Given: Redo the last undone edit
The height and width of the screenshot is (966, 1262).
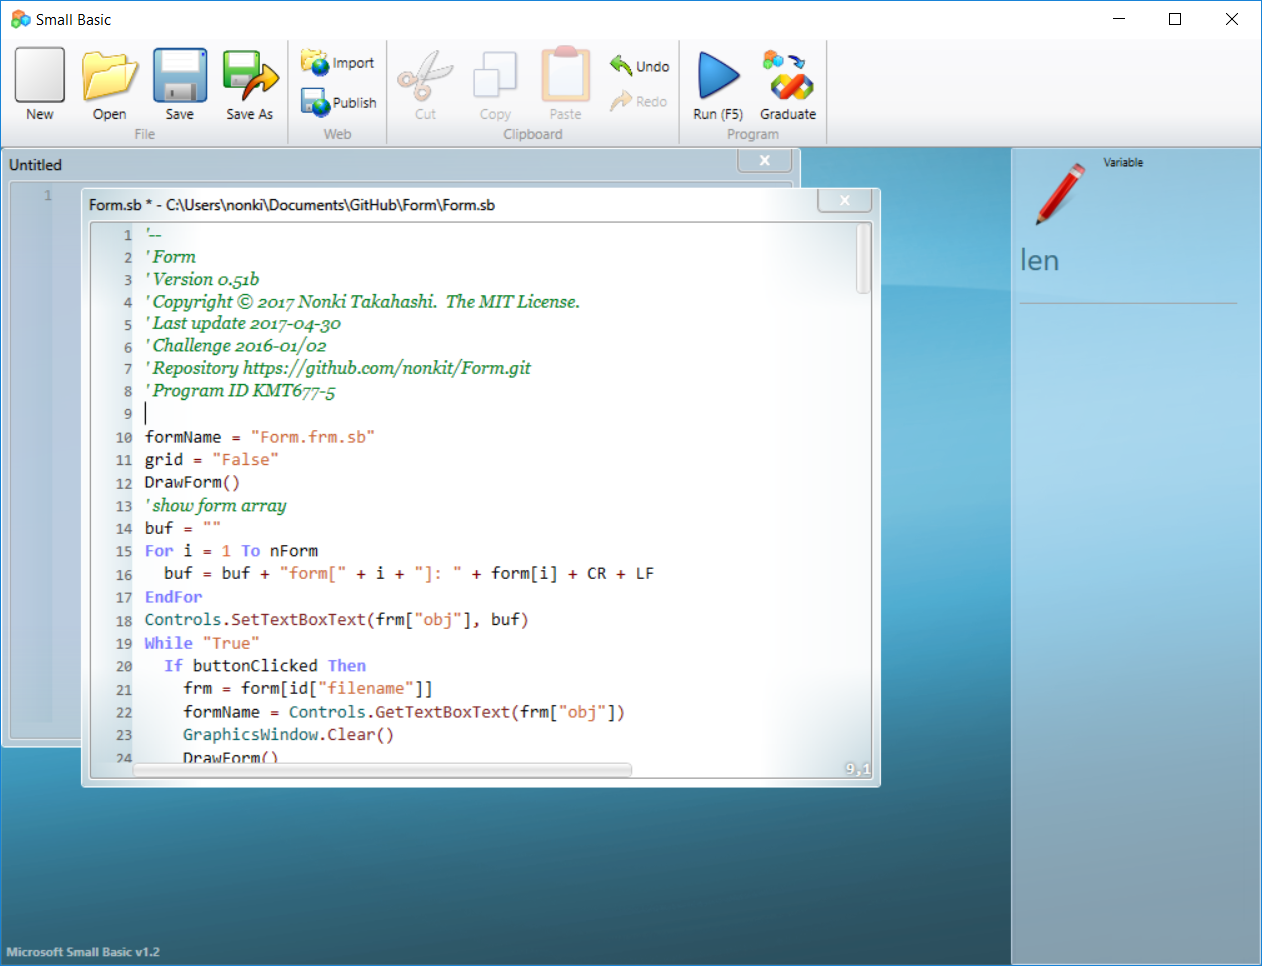Looking at the screenshot, I should [x=639, y=101].
